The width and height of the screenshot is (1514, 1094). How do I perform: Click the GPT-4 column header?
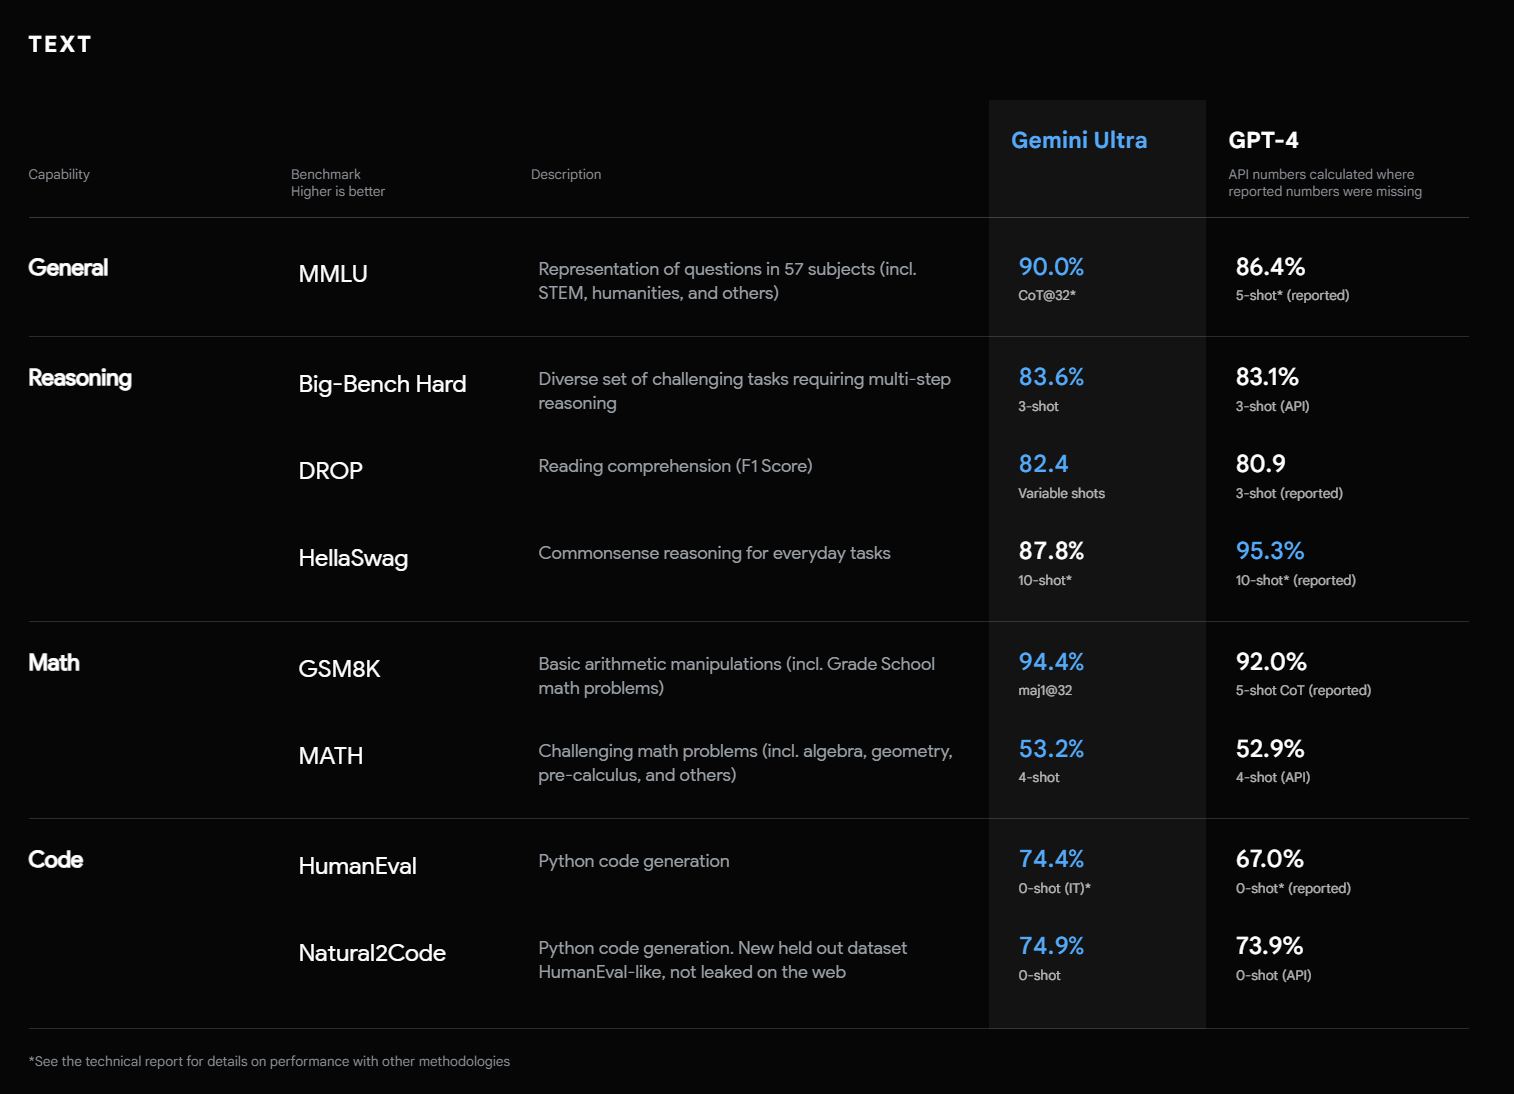pyautogui.click(x=1263, y=140)
